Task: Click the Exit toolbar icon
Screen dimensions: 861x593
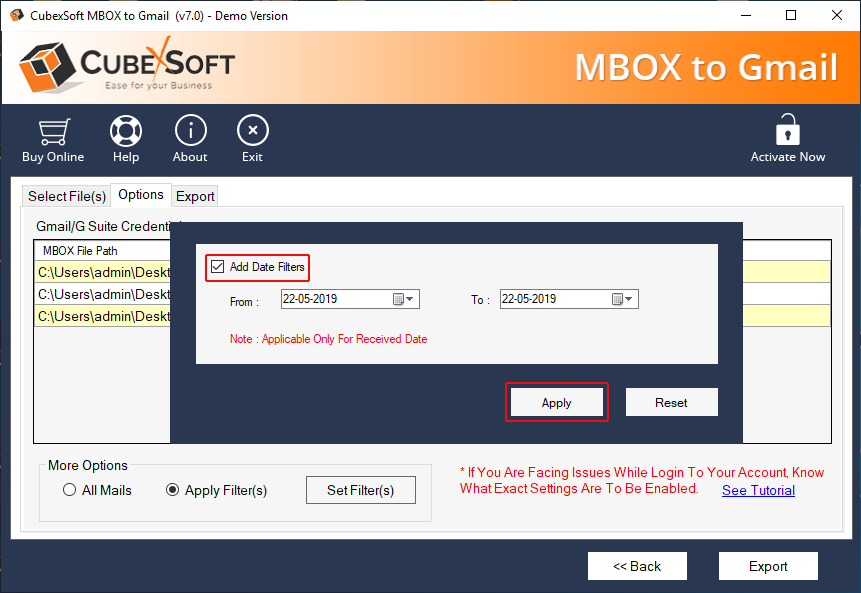Action: click(252, 131)
